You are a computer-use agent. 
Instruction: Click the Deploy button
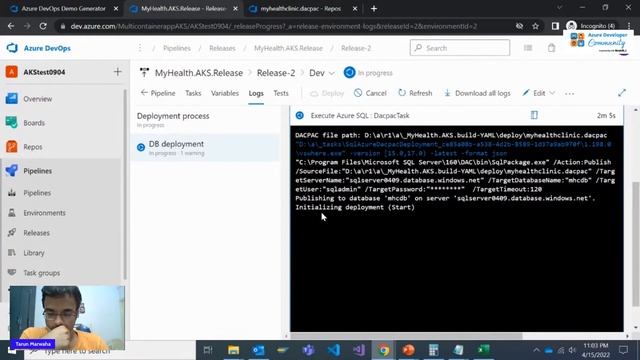point(327,93)
